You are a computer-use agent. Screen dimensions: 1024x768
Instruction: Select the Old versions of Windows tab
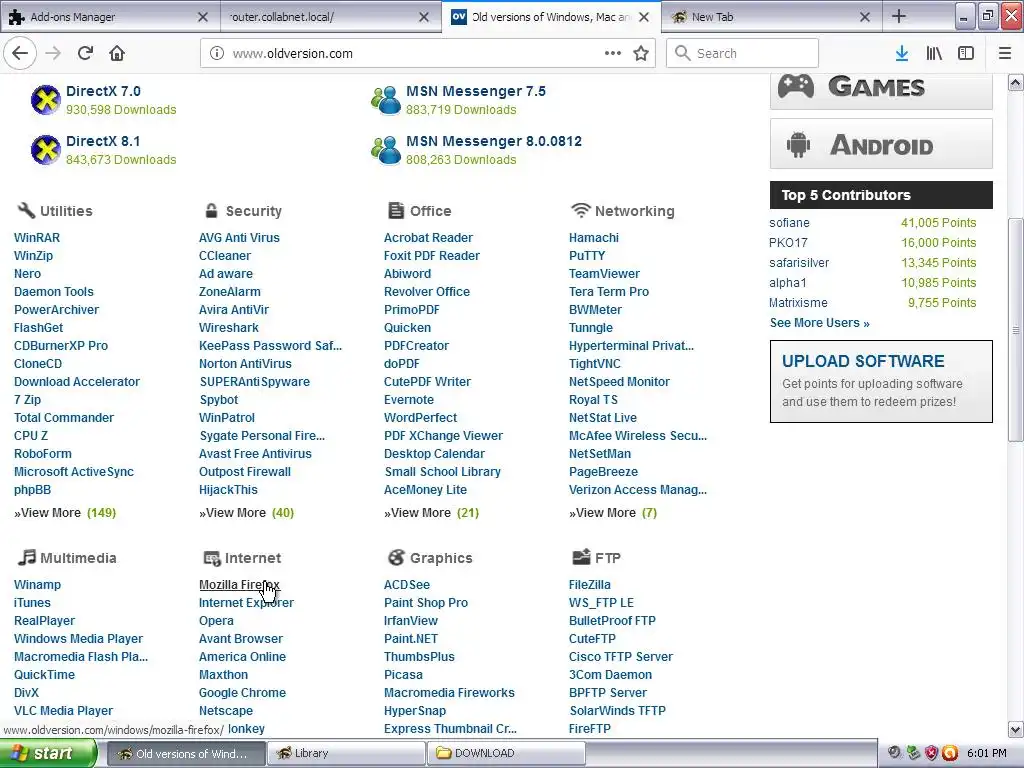point(552,17)
